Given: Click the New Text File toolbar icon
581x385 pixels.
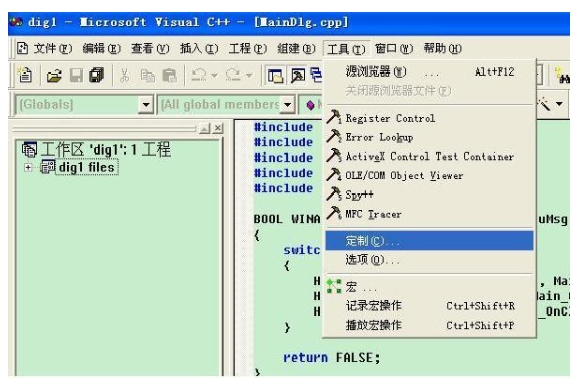Looking at the screenshot, I should point(25,75).
